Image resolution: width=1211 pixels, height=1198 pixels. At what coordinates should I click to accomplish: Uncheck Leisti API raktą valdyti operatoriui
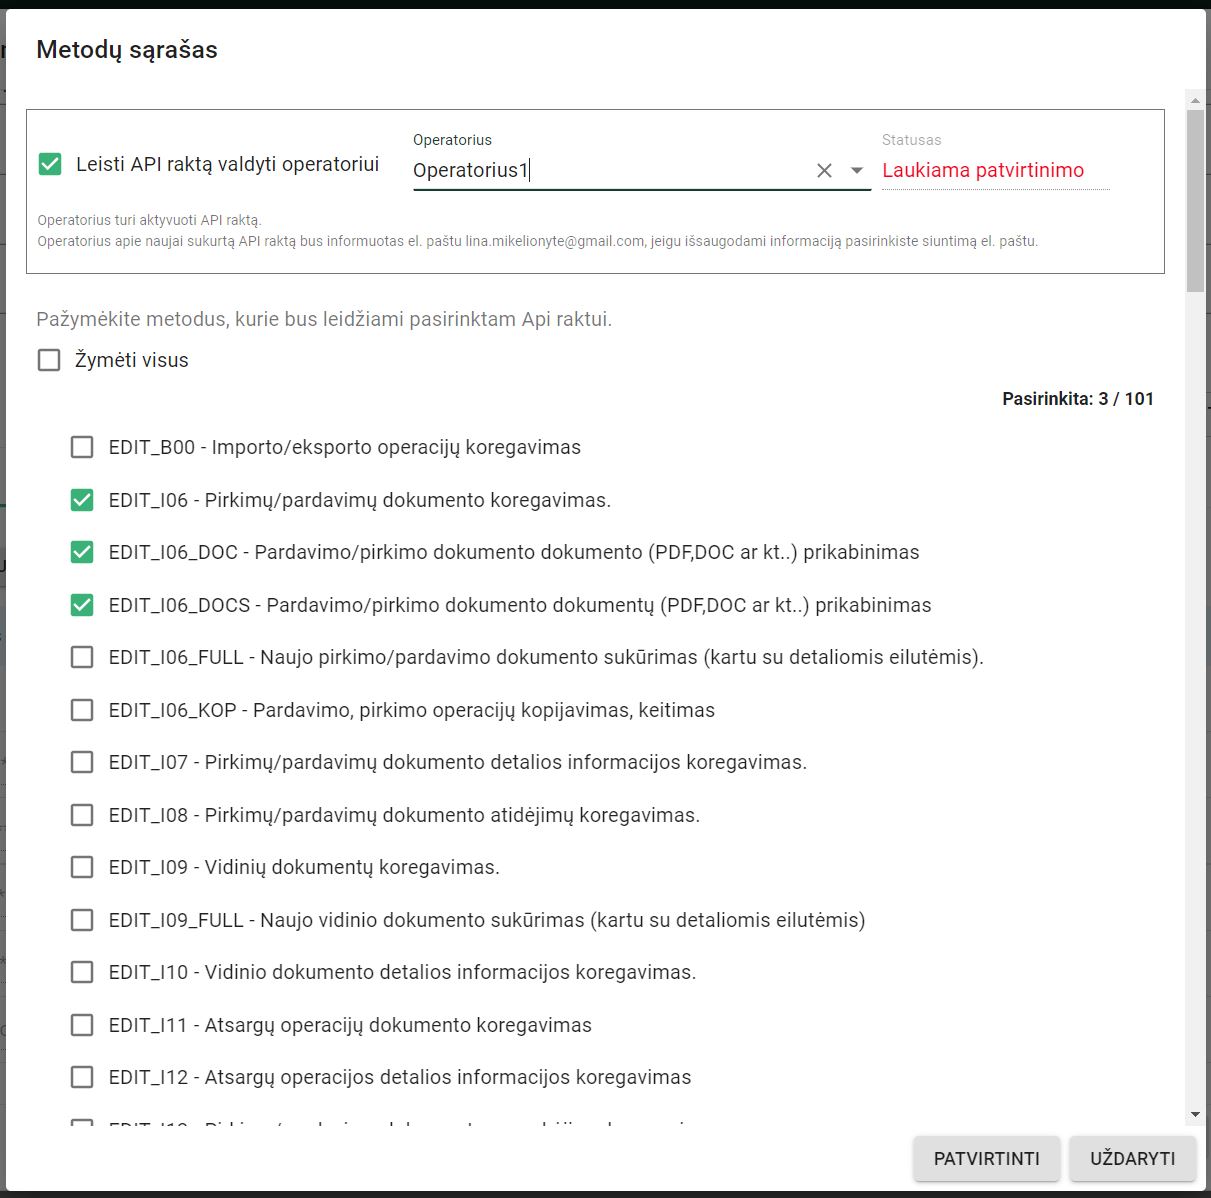(x=50, y=164)
